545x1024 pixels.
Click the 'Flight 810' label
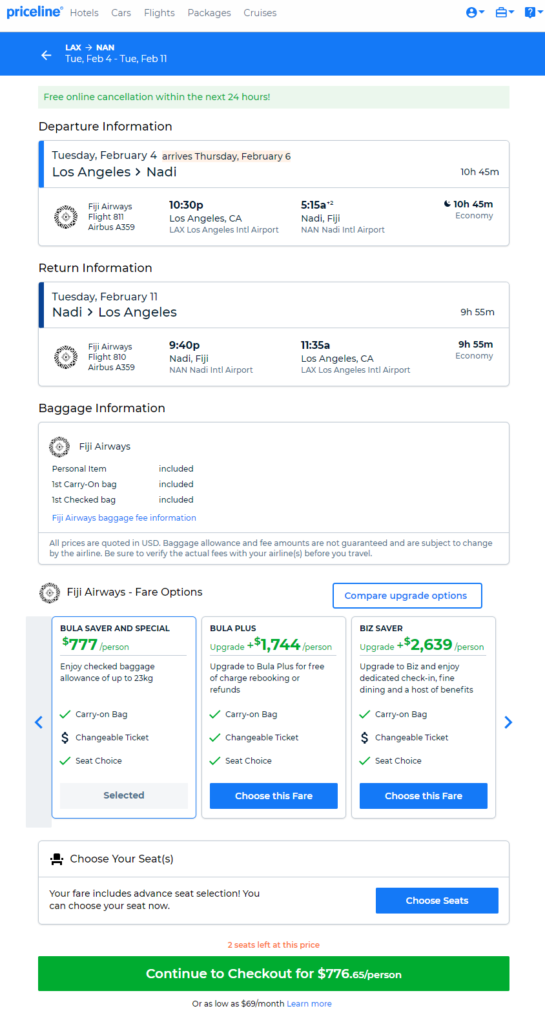tap(106, 357)
